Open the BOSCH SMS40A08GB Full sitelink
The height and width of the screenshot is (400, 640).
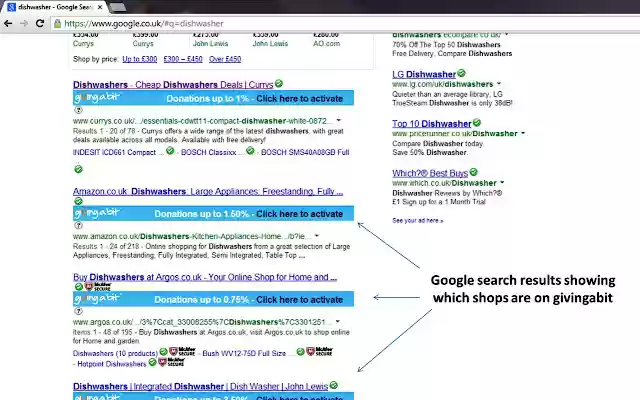[x=305, y=152]
